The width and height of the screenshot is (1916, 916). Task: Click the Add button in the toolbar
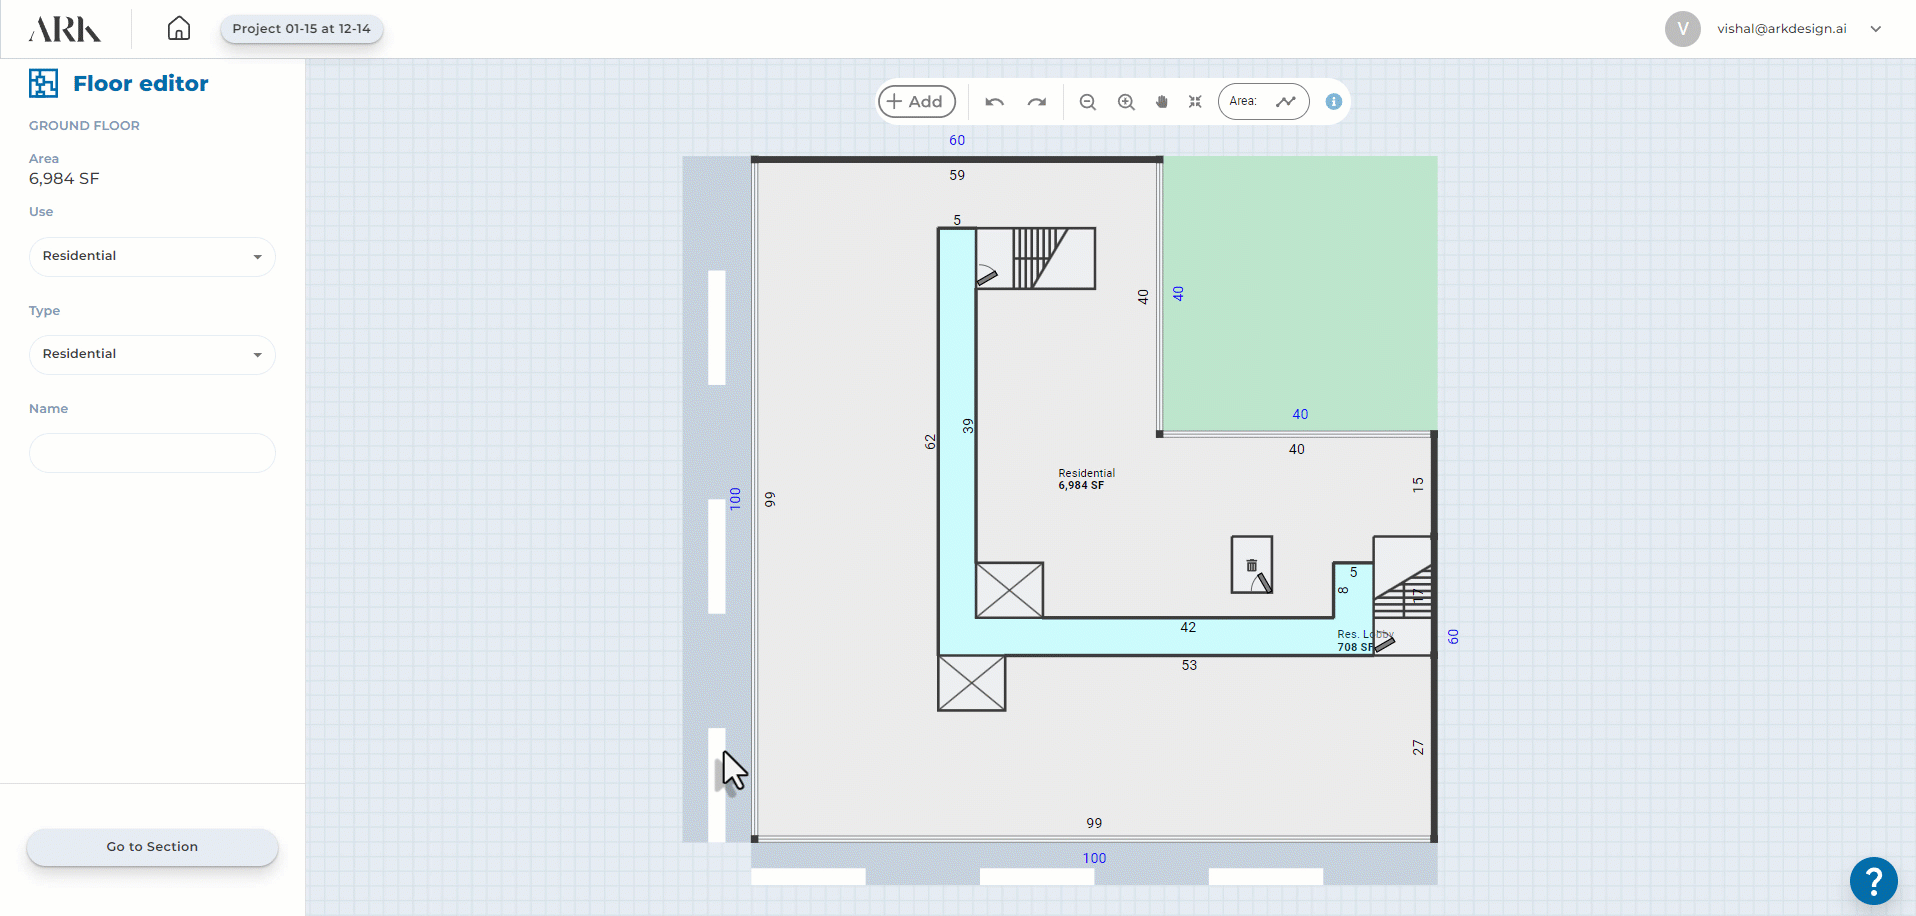[x=916, y=102]
